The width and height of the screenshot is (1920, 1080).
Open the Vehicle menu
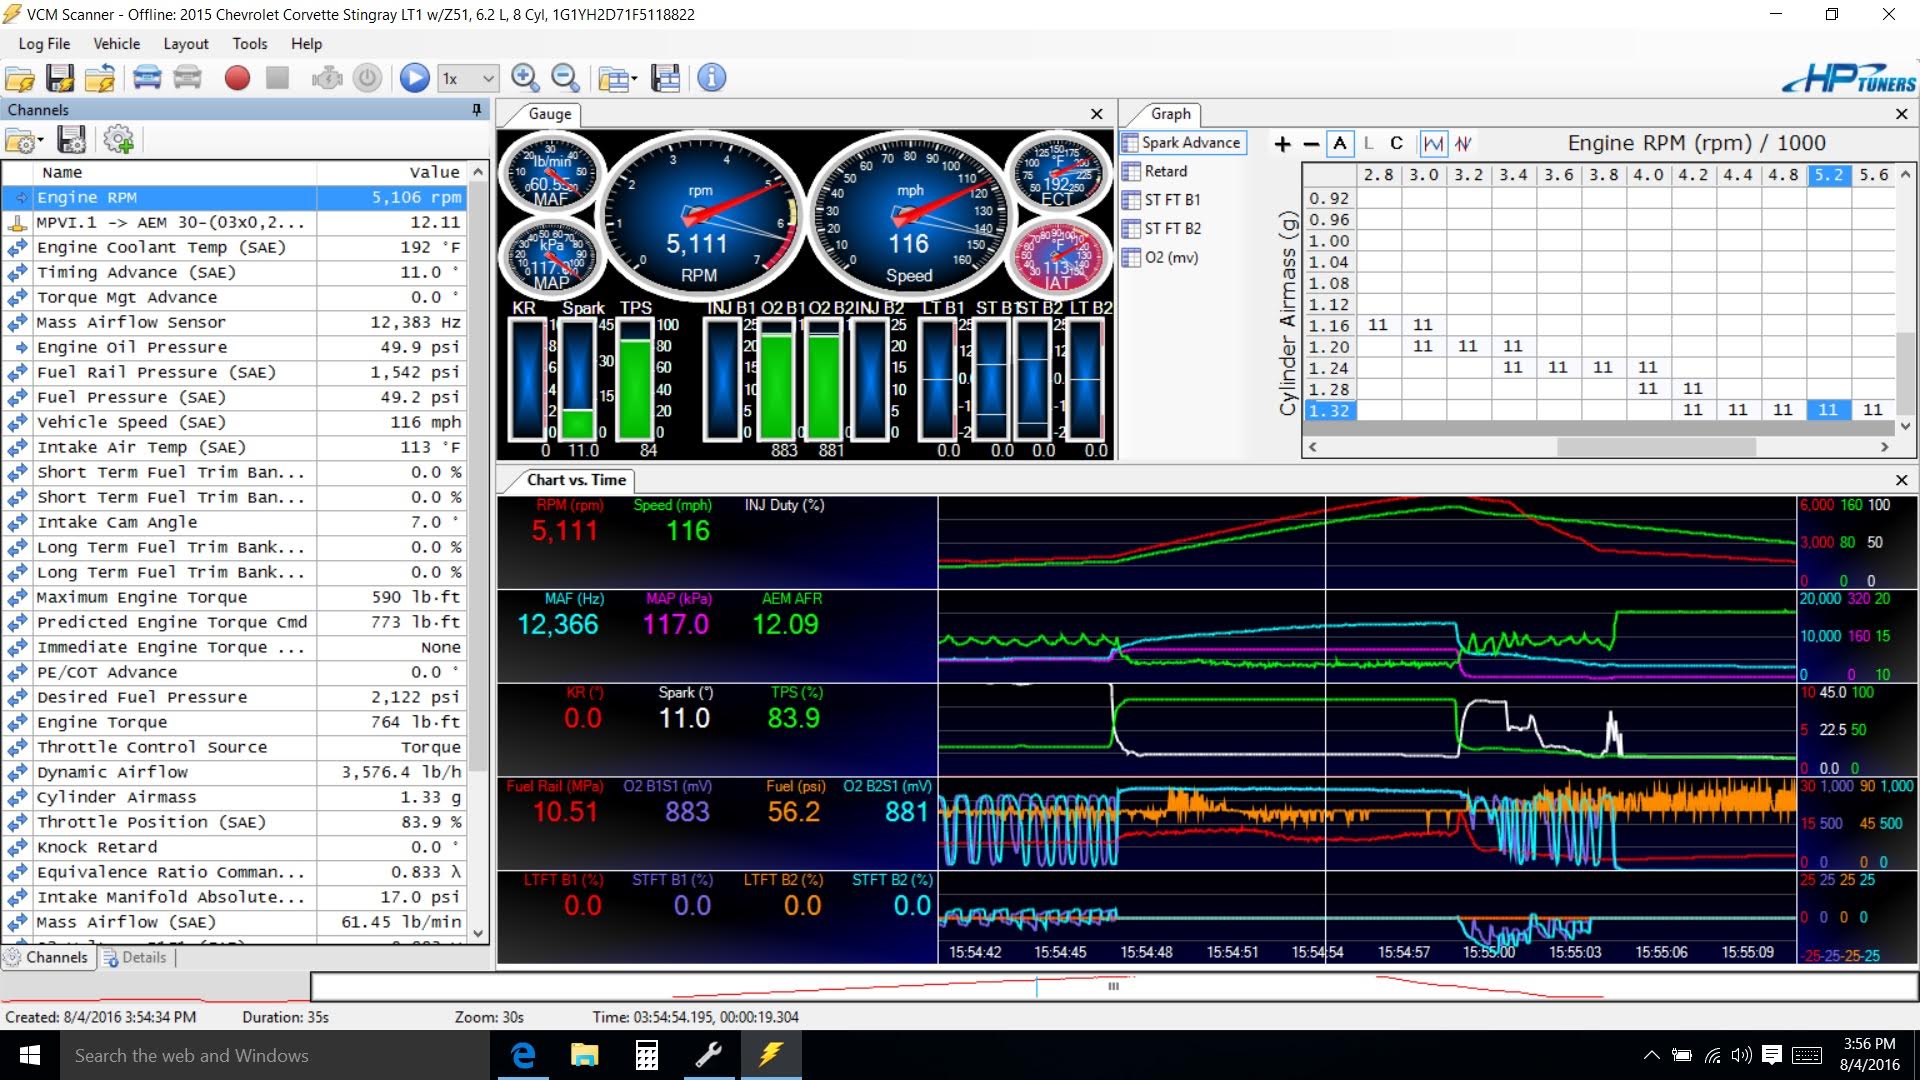(117, 44)
